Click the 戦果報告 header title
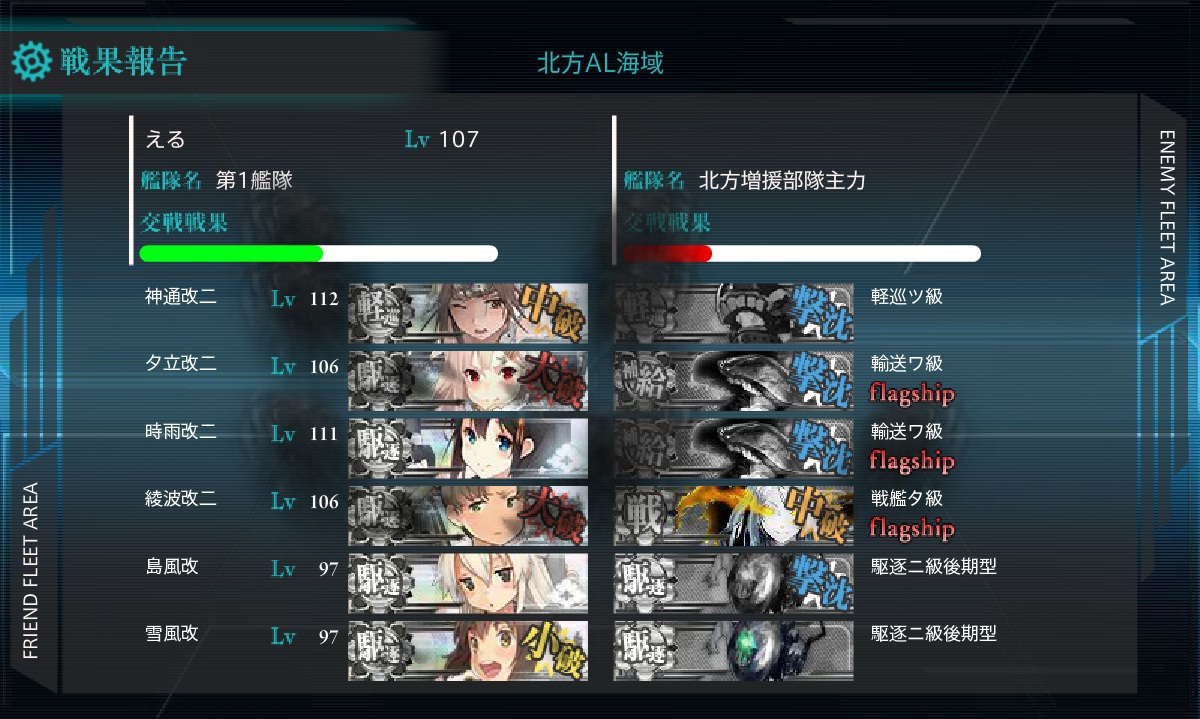The height and width of the screenshot is (719, 1200). point(123,62)
